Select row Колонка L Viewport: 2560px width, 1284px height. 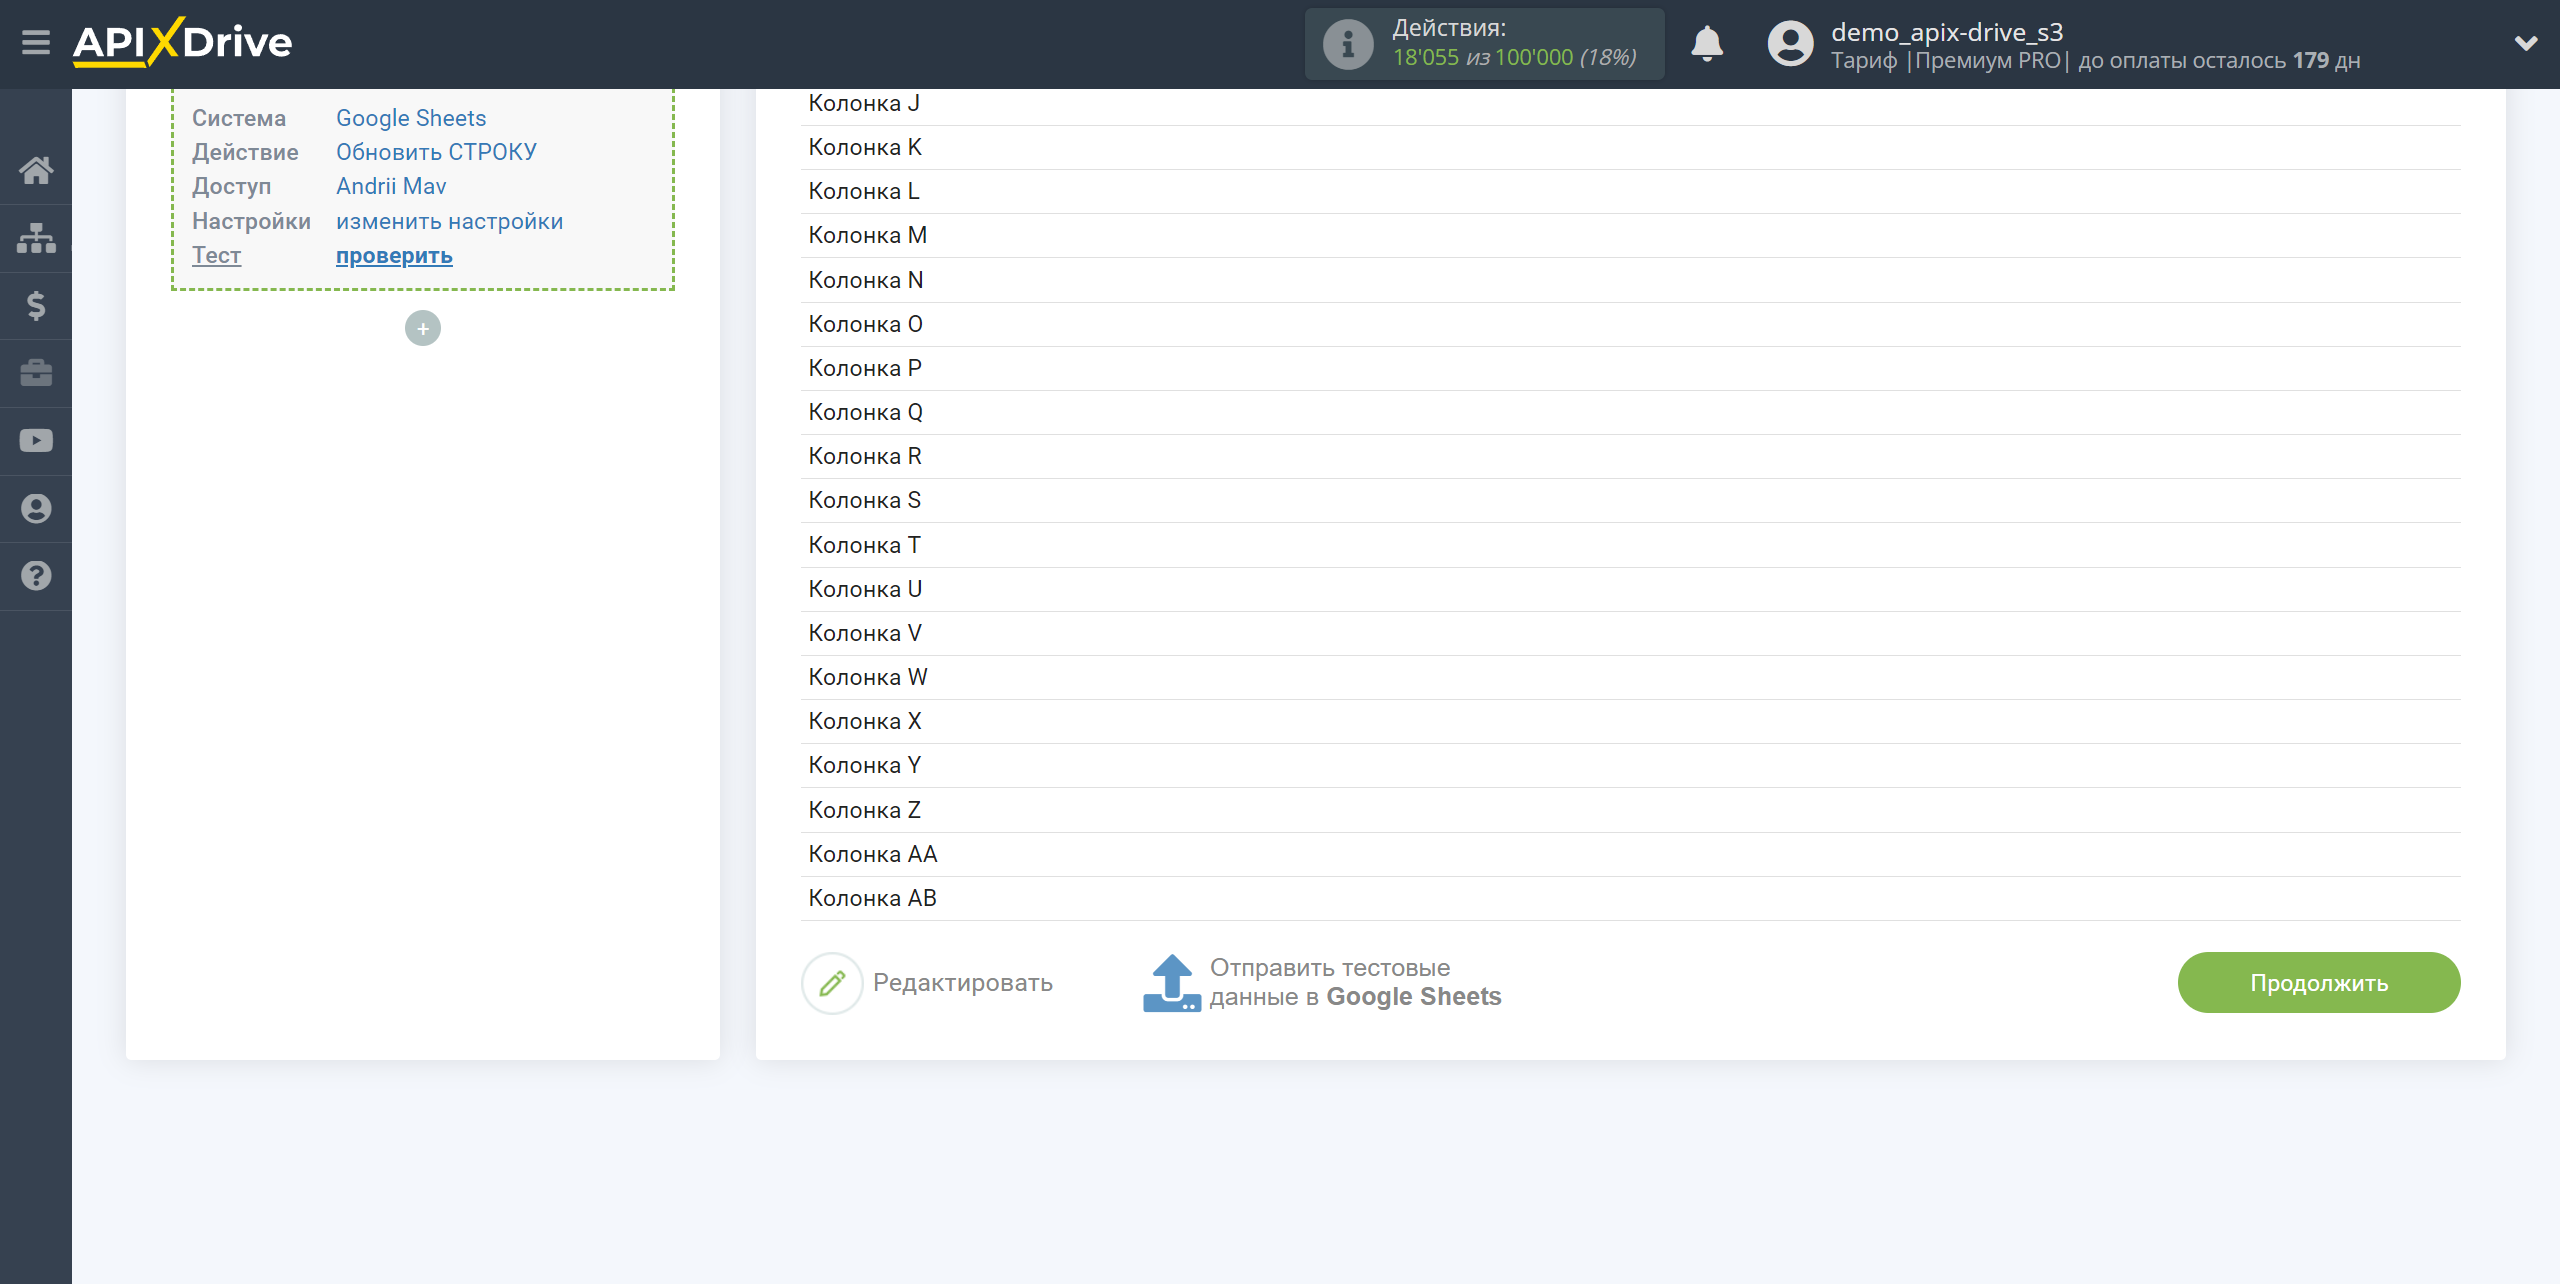click(1630, 191)
